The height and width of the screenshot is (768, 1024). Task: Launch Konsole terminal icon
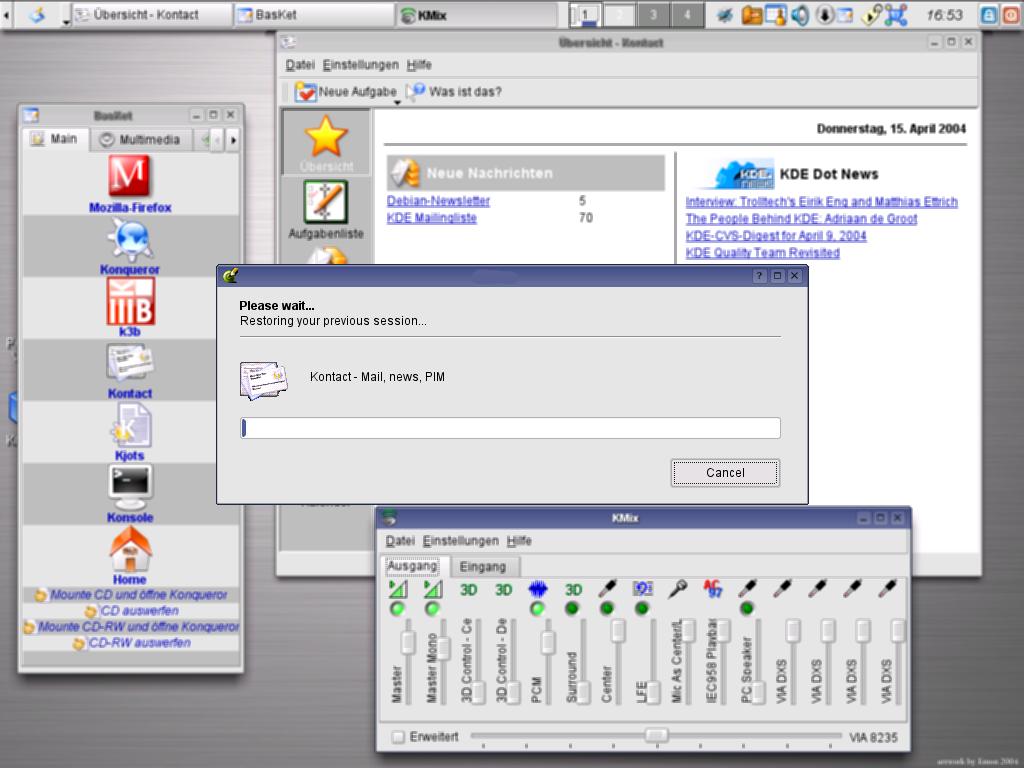point(130,487)
